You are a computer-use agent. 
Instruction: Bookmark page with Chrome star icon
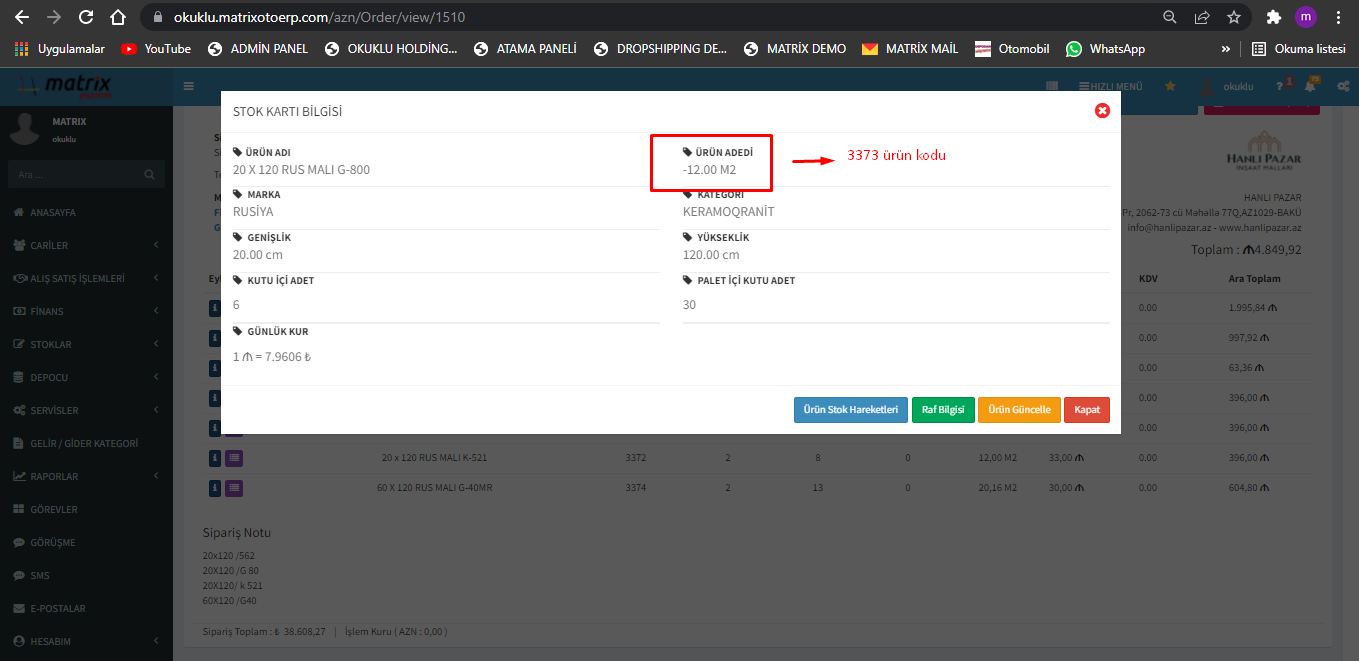tap(1234, 17)
